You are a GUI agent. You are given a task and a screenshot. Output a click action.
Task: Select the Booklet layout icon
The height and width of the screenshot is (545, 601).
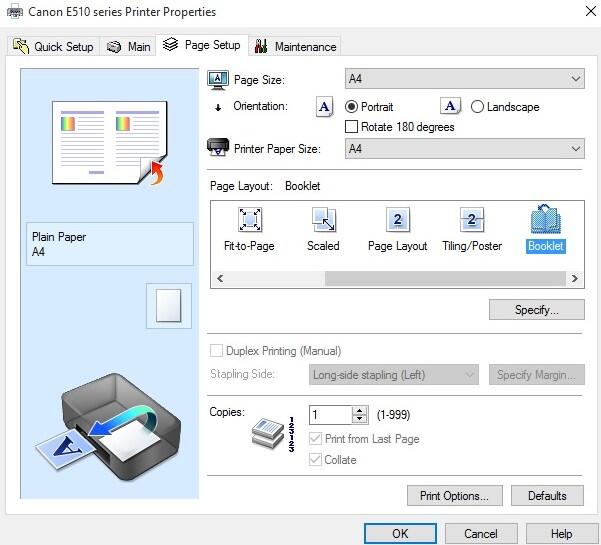coord(546,219)
